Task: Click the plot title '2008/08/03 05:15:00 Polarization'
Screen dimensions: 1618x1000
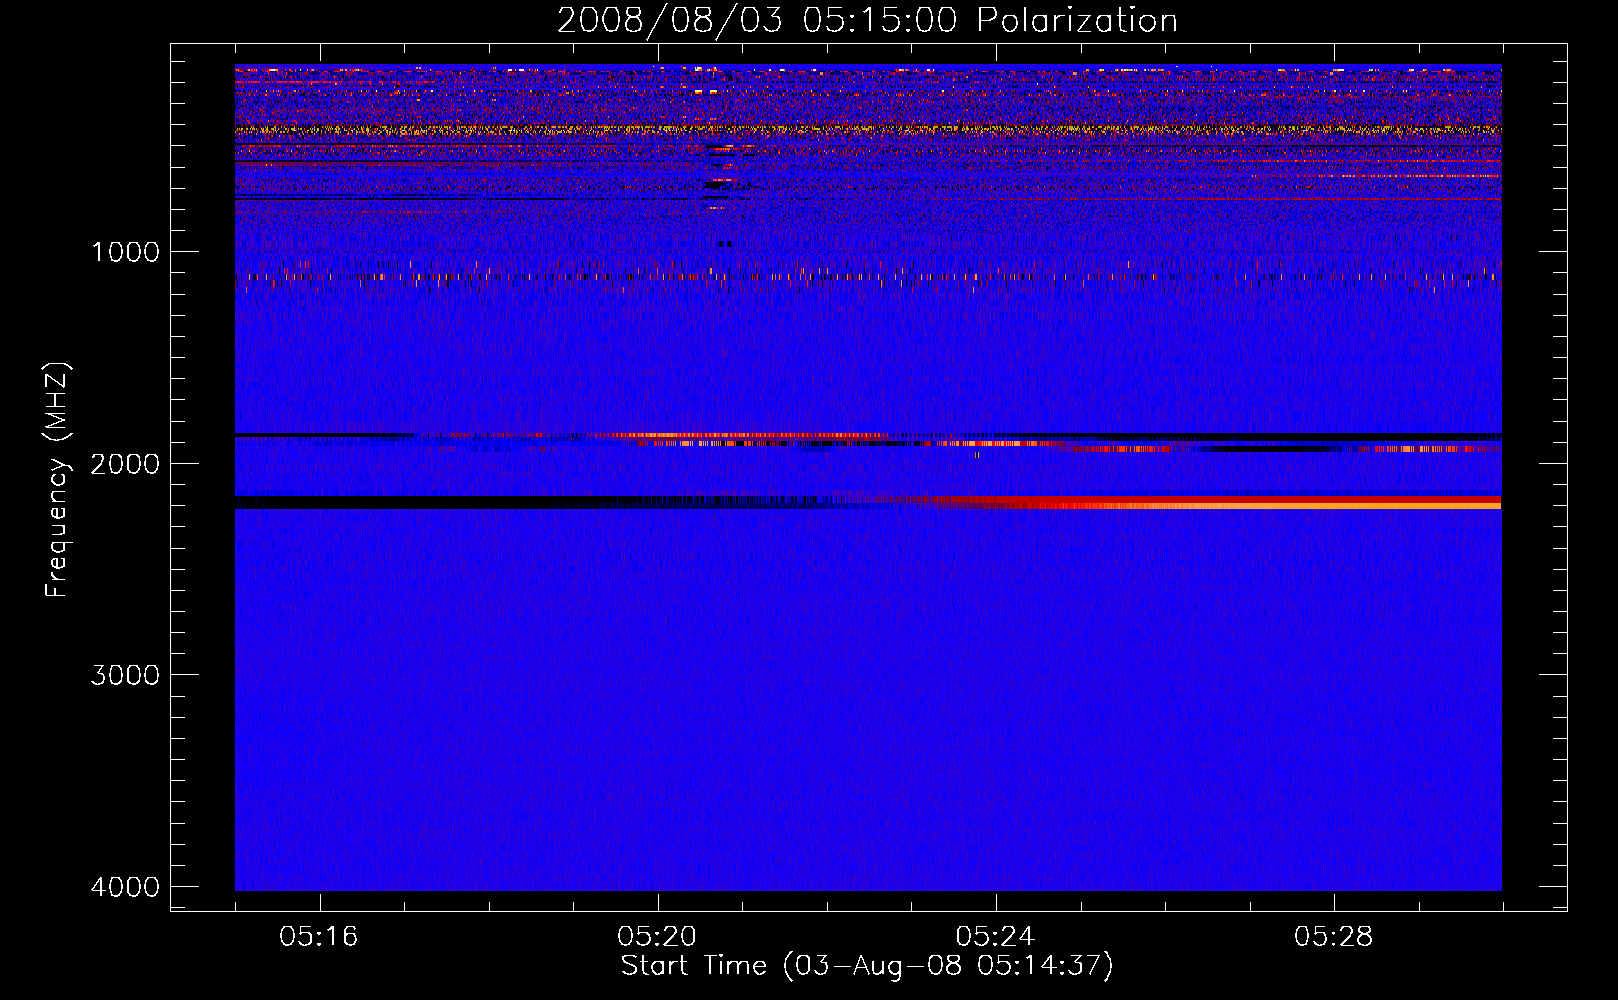Action: click(x=867, y=20)
